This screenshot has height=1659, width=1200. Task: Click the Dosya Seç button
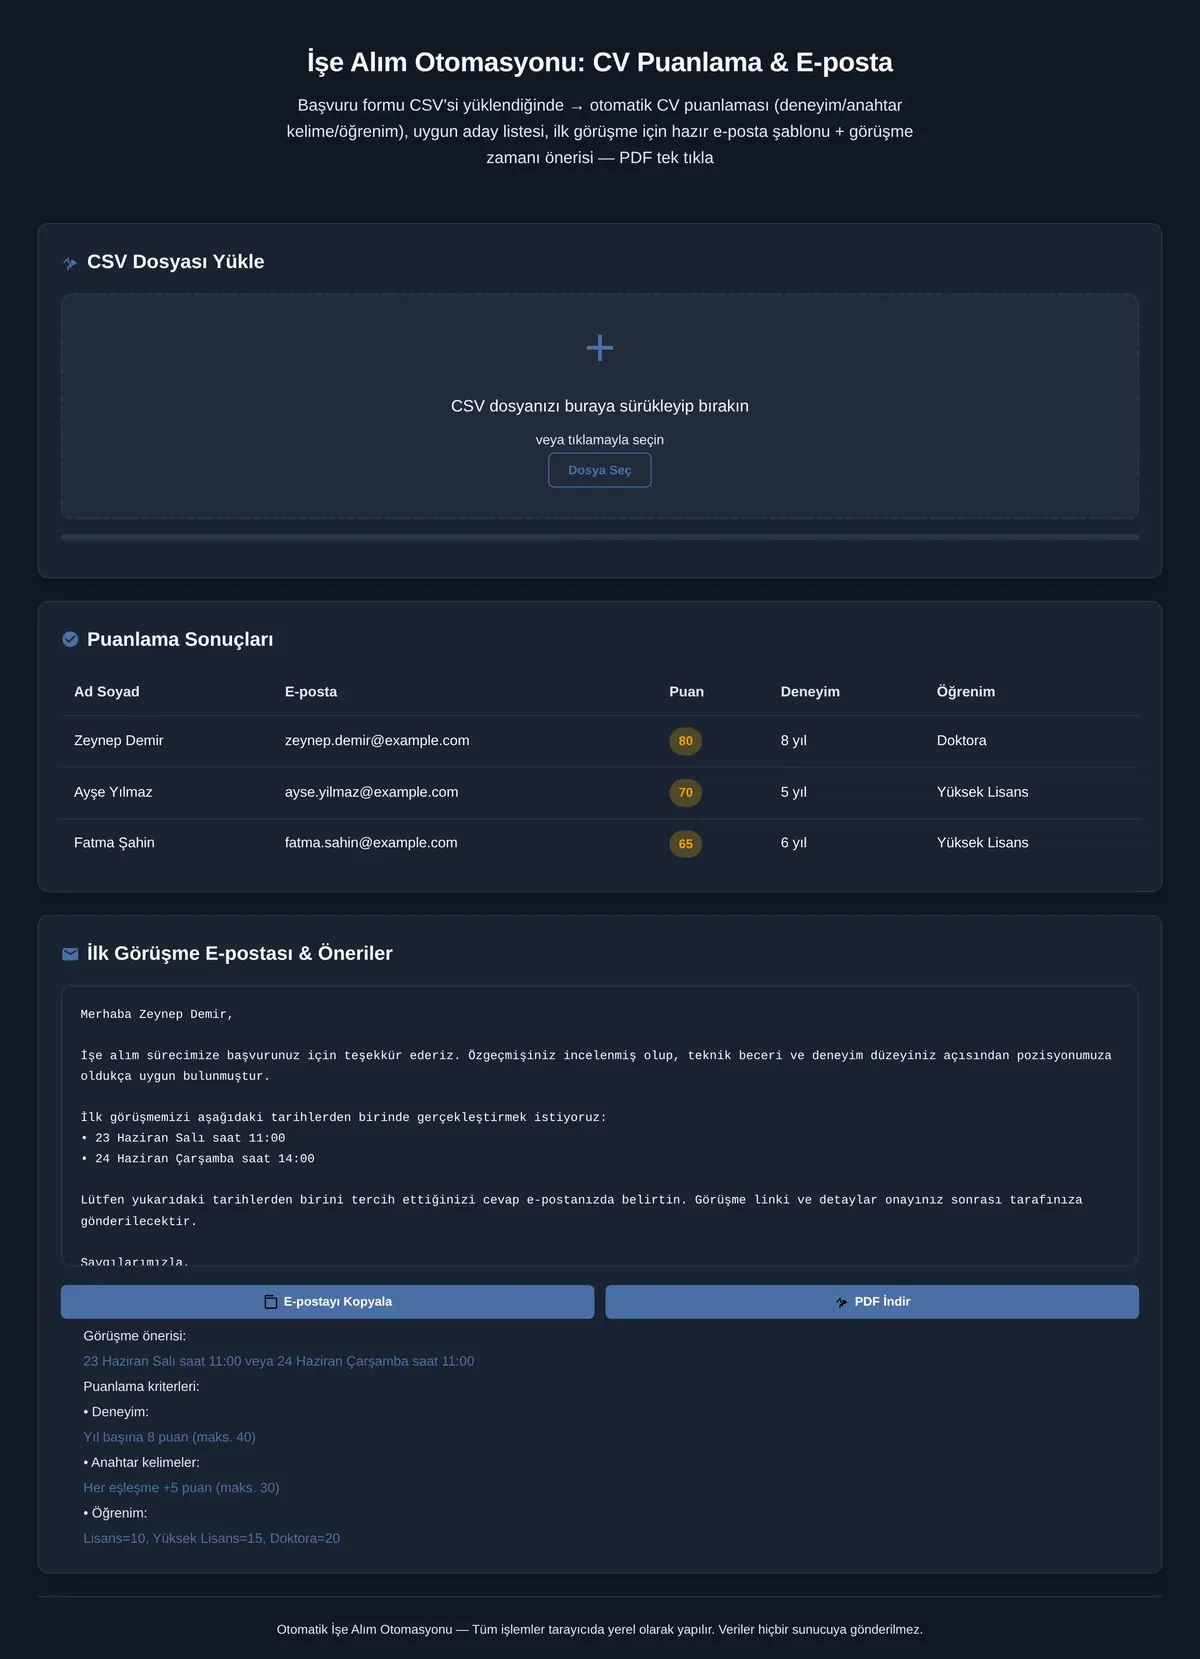click(x=600, y=470)
